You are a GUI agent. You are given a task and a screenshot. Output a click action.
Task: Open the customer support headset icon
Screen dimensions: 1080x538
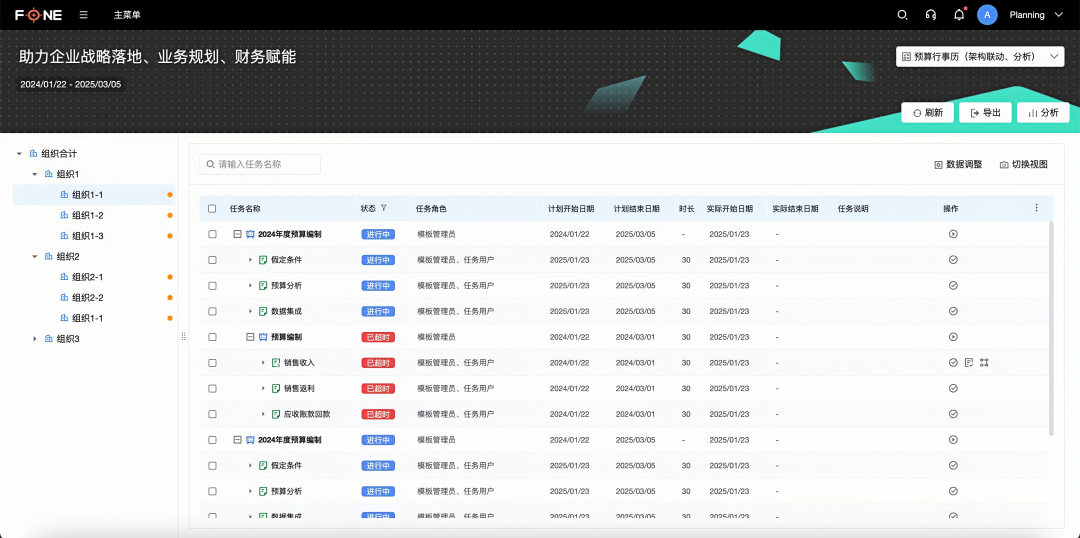pos(931,14)
